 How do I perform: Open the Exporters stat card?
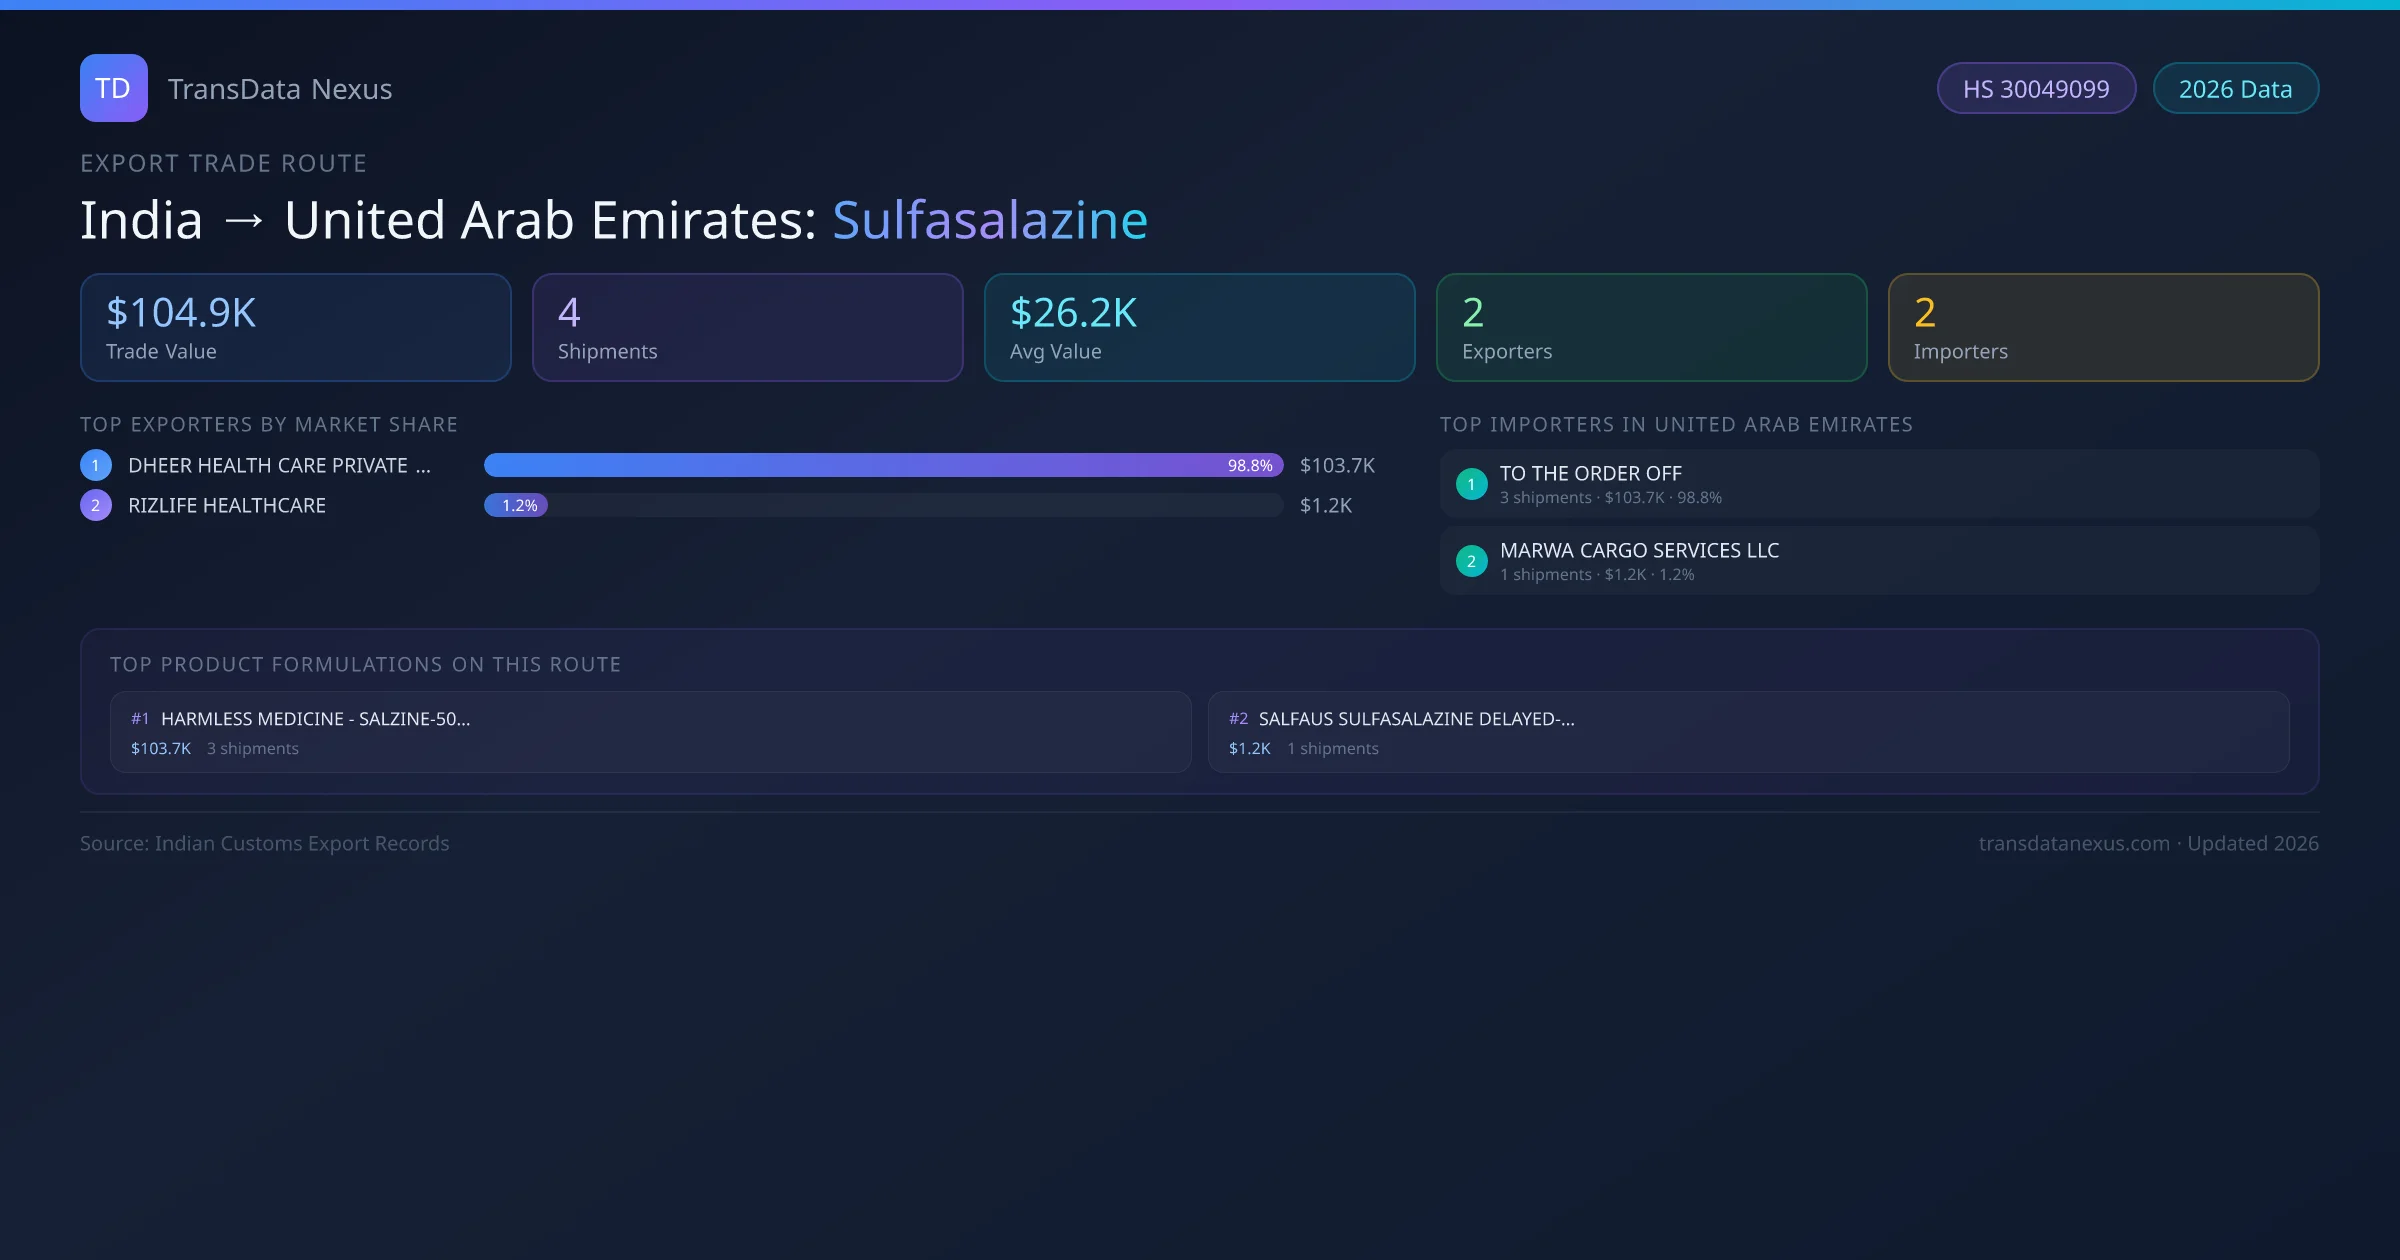click(x=1651, y=328)
